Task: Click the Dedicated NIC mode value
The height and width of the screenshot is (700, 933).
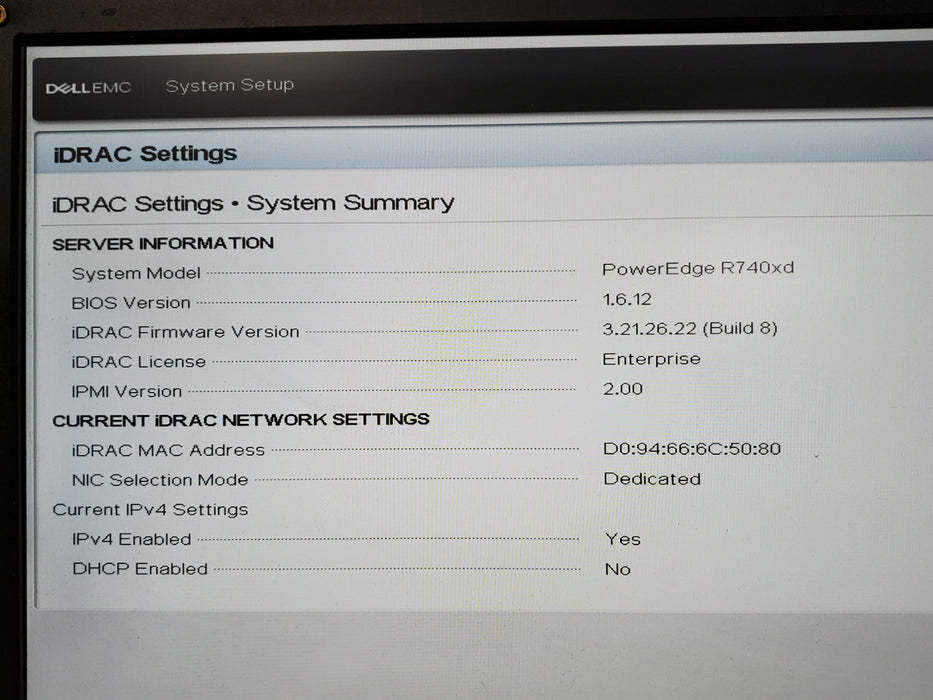Action: [x=652, y=479]
